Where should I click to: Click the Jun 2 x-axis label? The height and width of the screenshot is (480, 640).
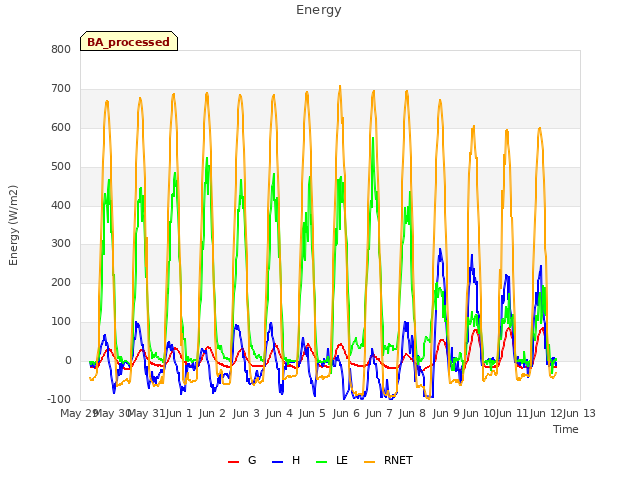[x=212, y=413]
